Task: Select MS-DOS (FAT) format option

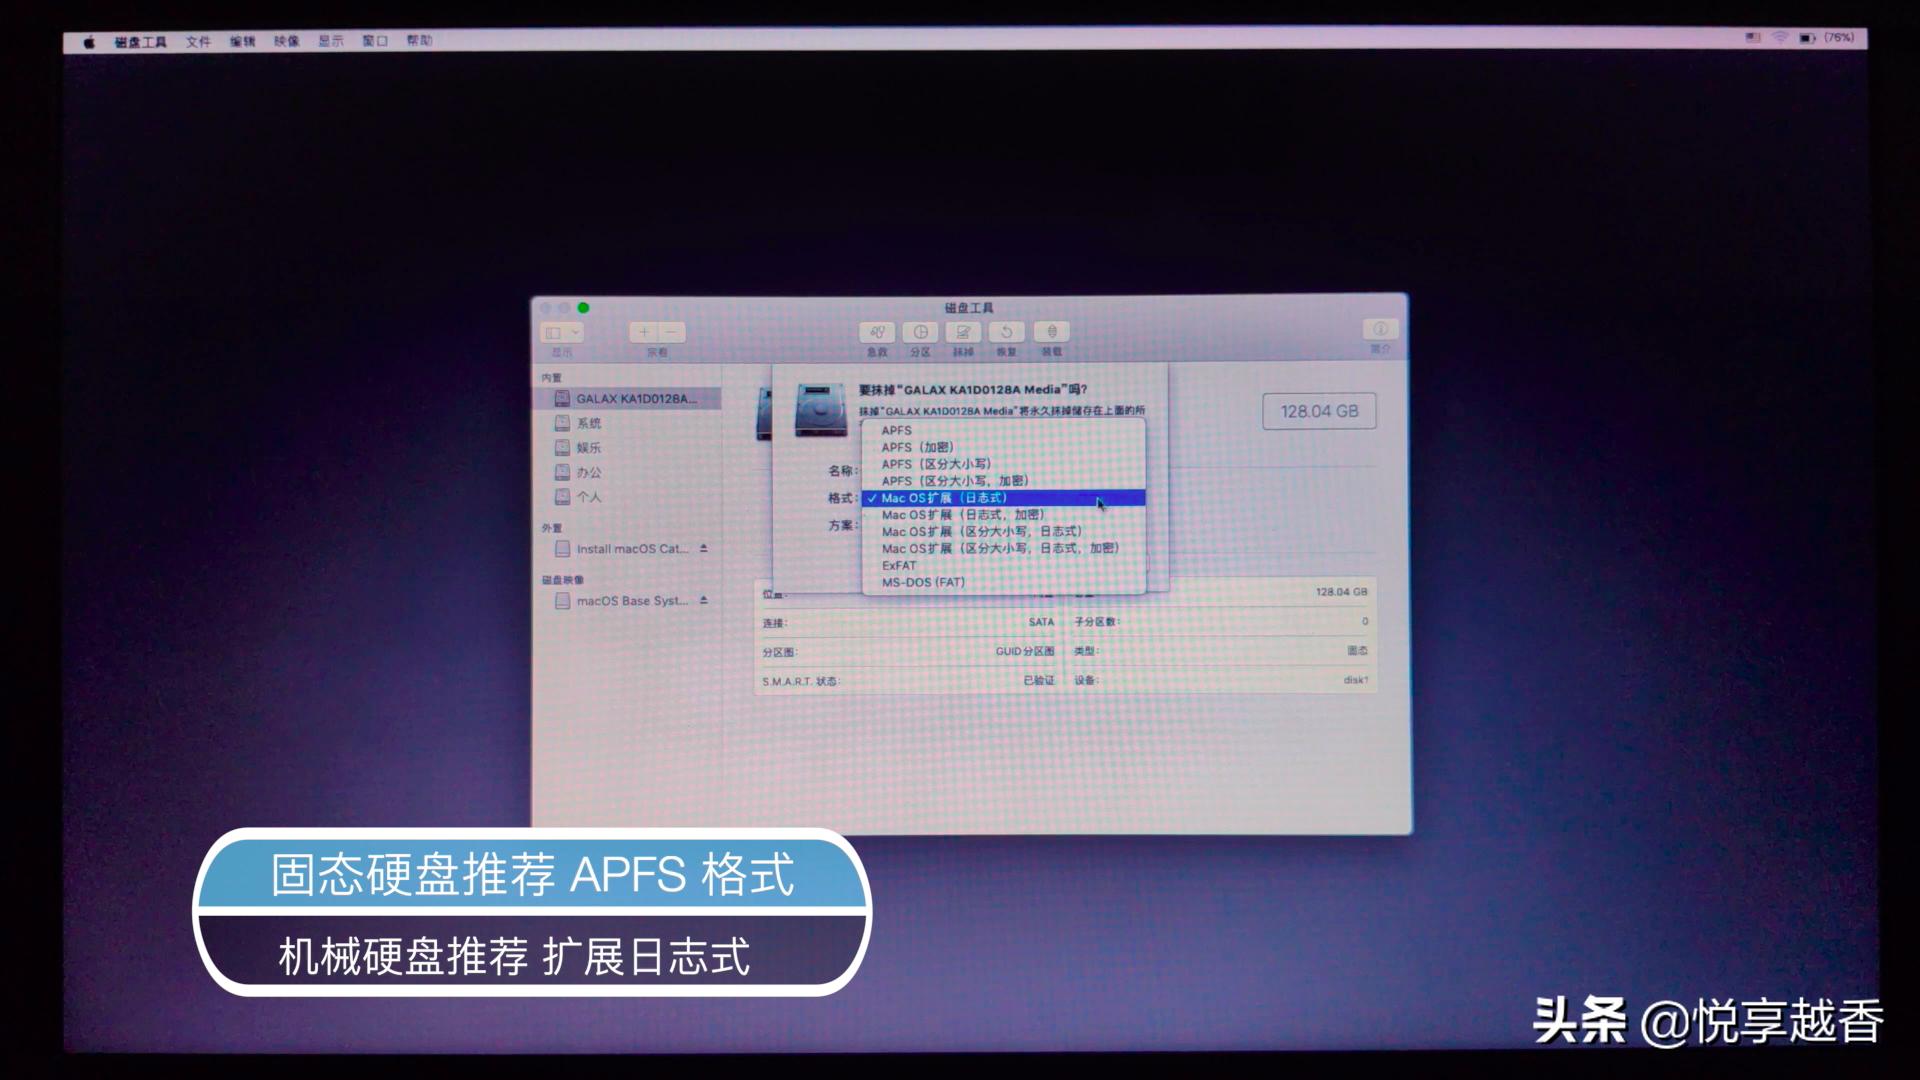Action: pos(921,581)
